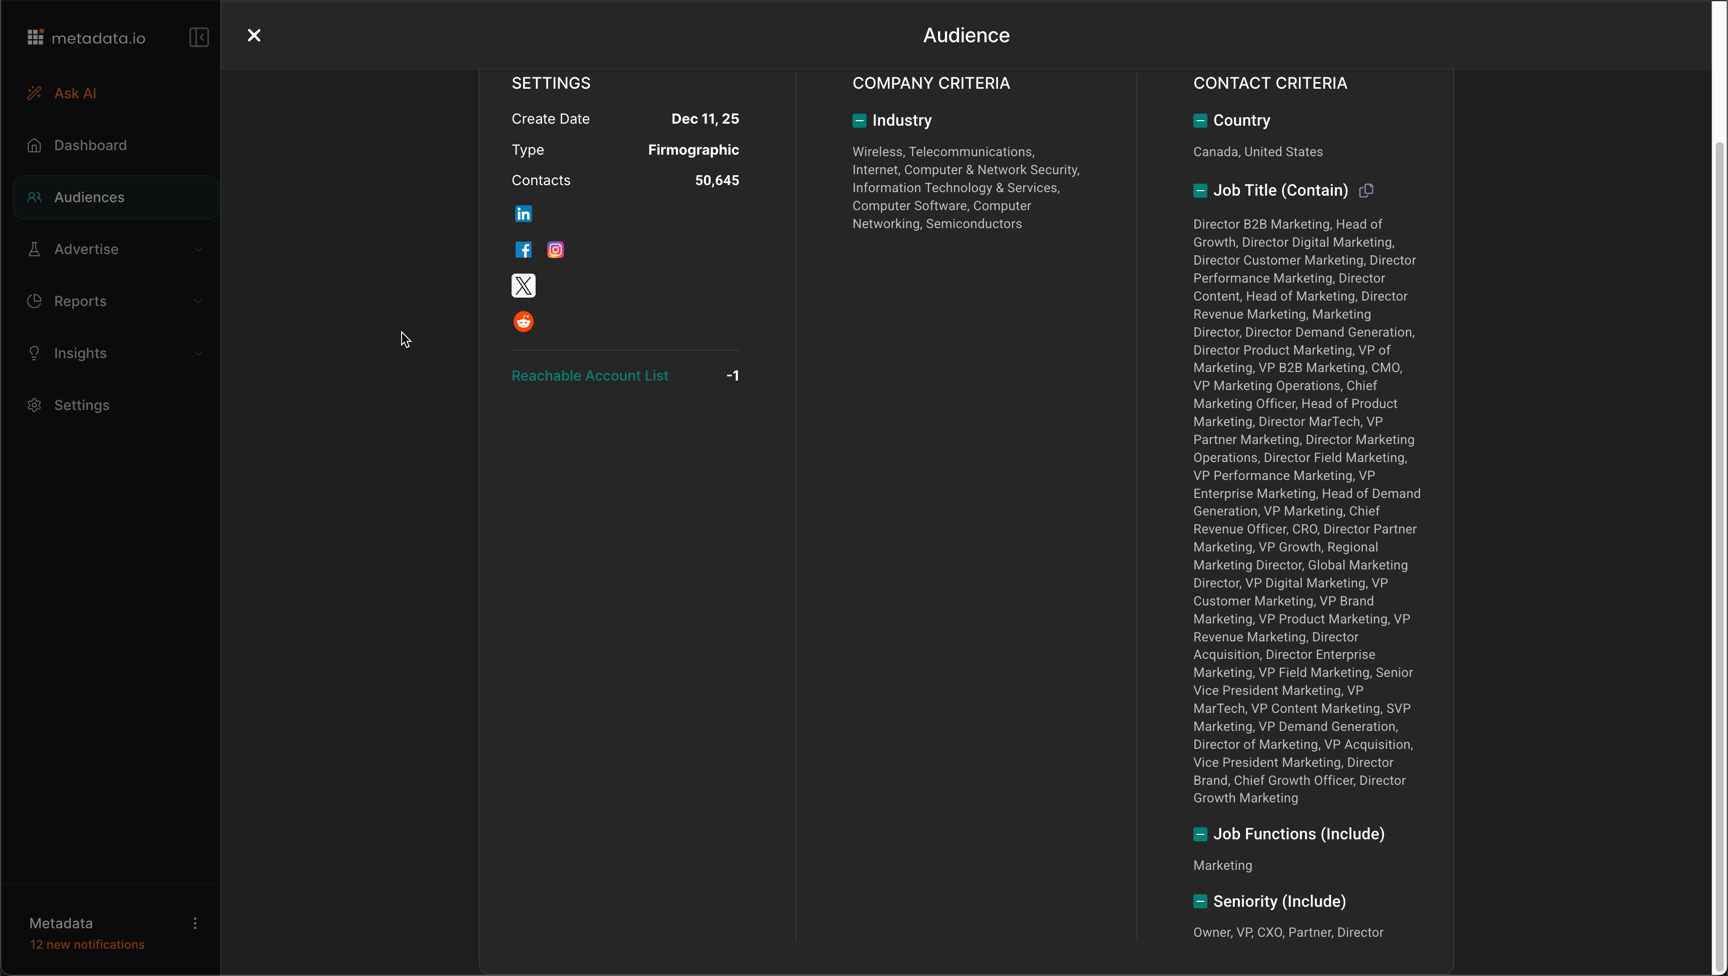Expand the Insights submenu arrow

[198, 354]
